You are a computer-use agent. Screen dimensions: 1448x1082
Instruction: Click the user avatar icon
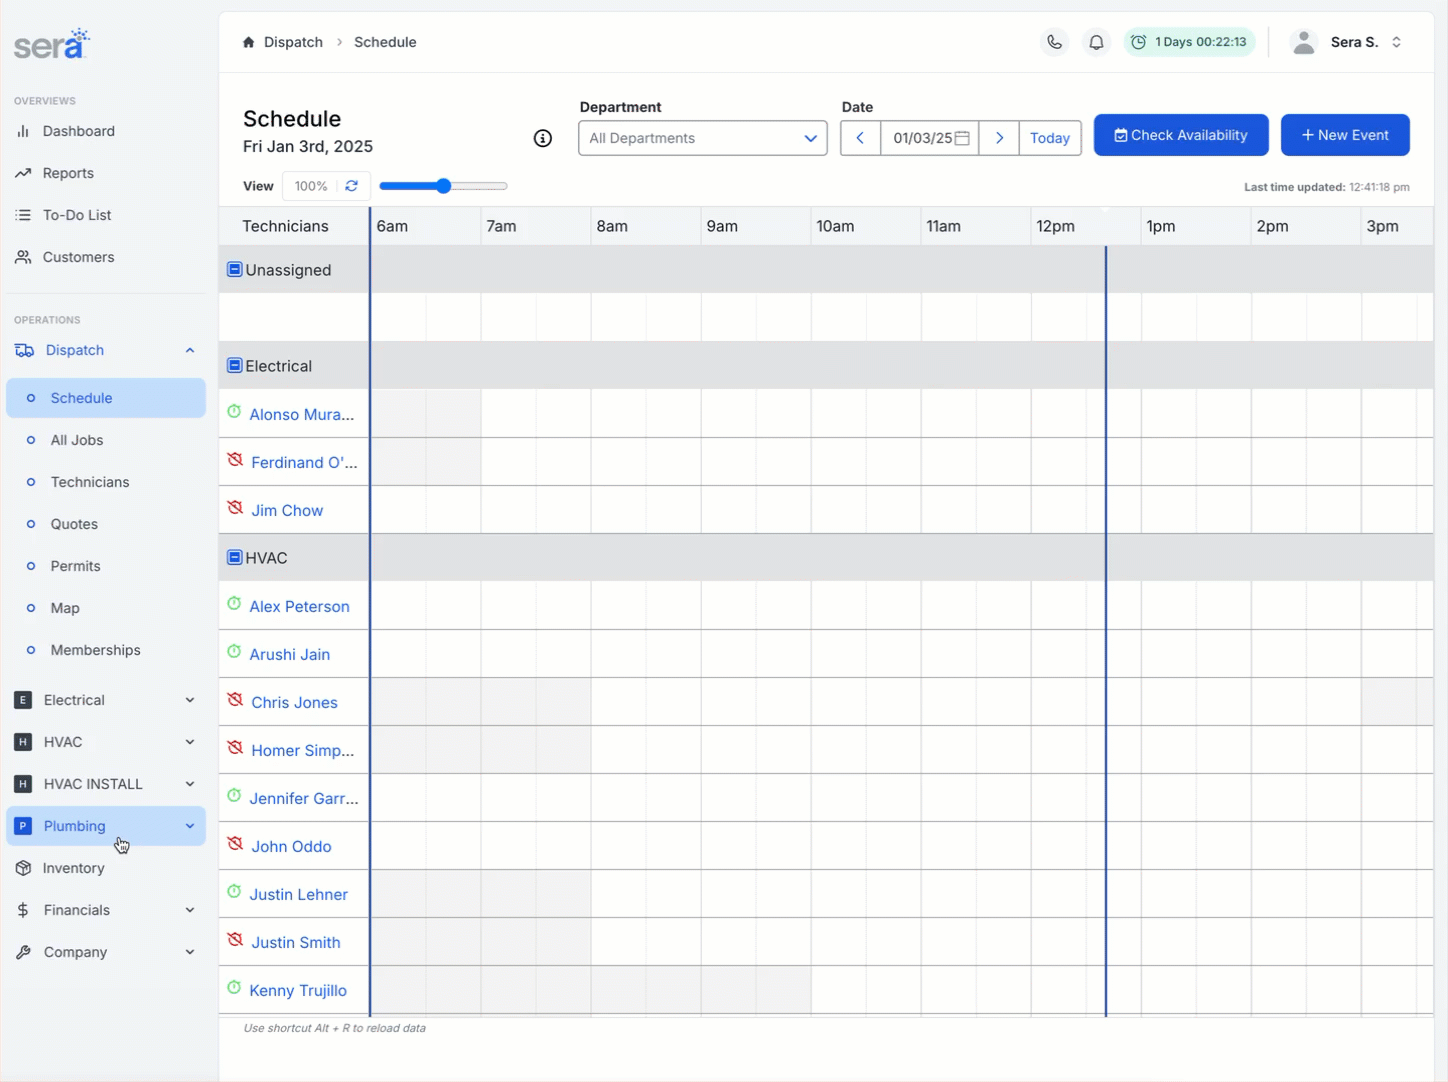1303,42
